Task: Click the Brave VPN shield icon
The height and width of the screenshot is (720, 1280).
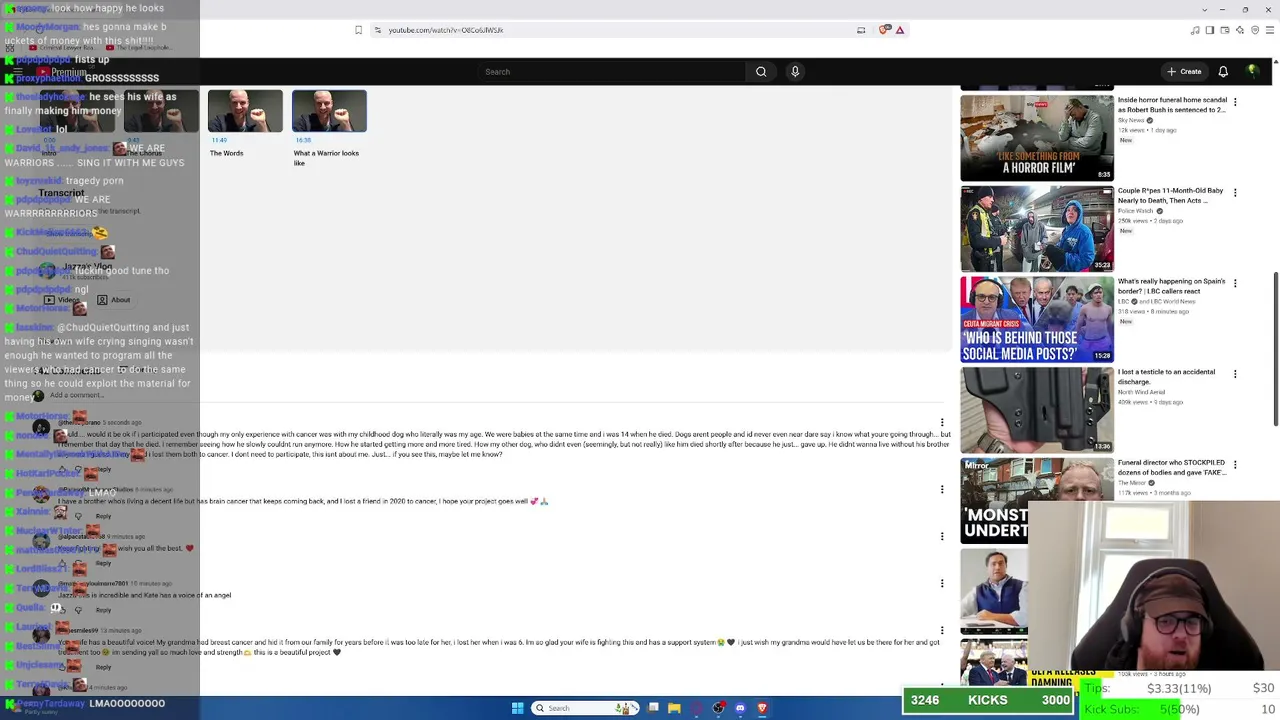Action: 1255,30
